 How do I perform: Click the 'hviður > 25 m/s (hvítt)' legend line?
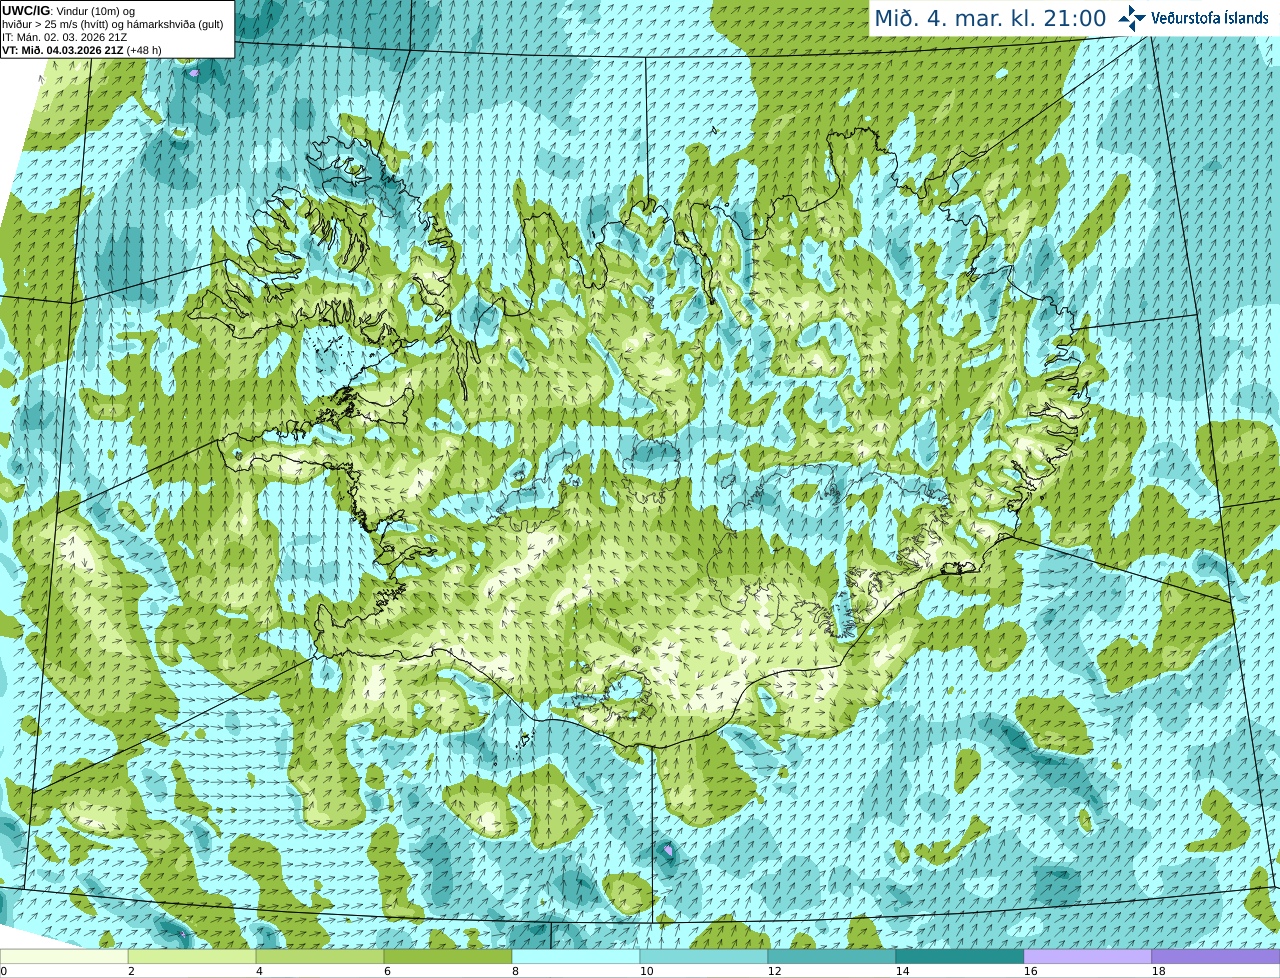[x=112, y=24]
